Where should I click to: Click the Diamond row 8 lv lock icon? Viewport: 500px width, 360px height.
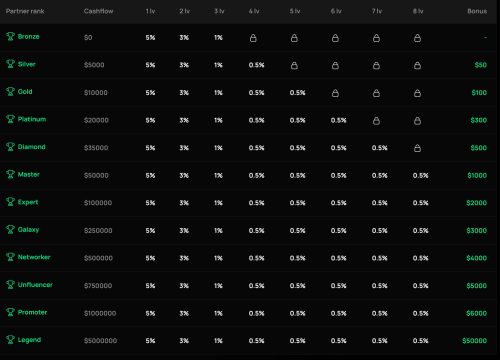pyautogui.click(x=417, y=148)
